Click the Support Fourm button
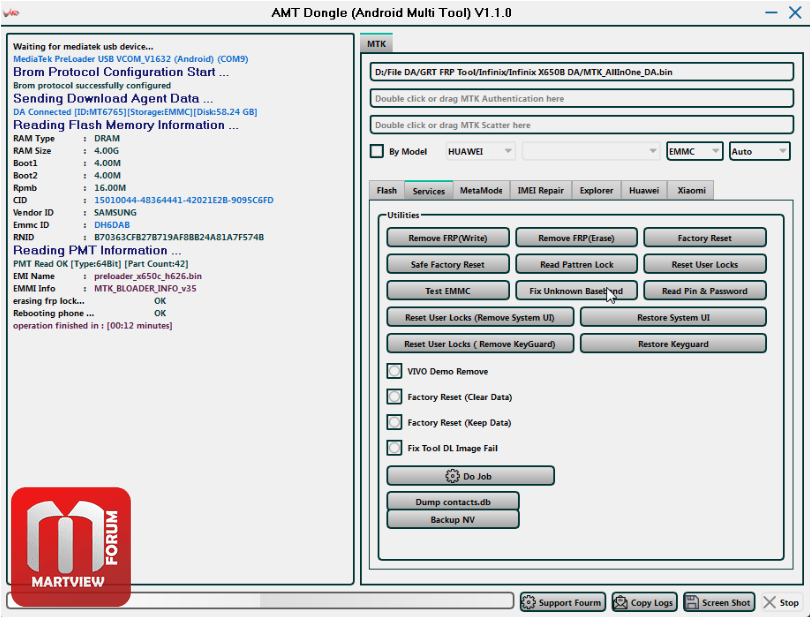This screenshot has width=811, height=618. (563, 602)
